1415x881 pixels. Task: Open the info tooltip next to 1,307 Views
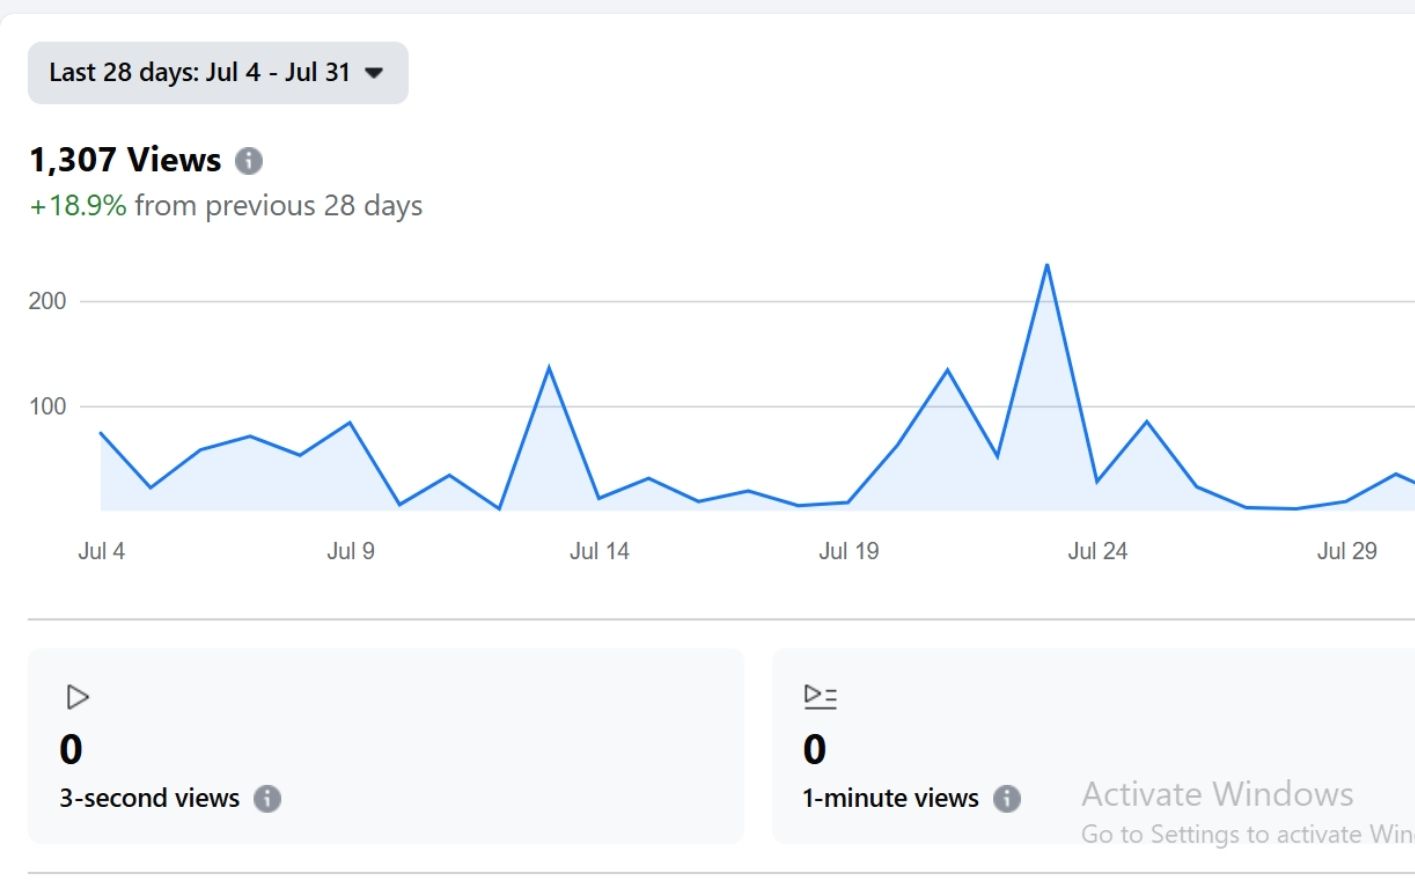249,160
